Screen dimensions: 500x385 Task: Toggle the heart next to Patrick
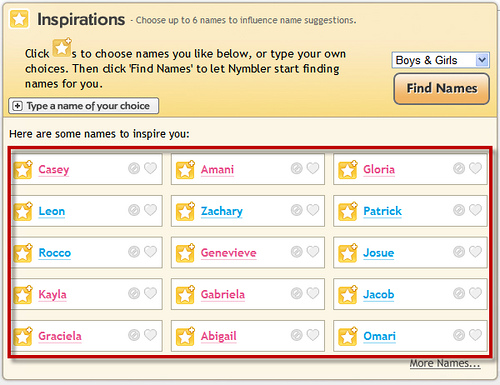pos(475,210)
